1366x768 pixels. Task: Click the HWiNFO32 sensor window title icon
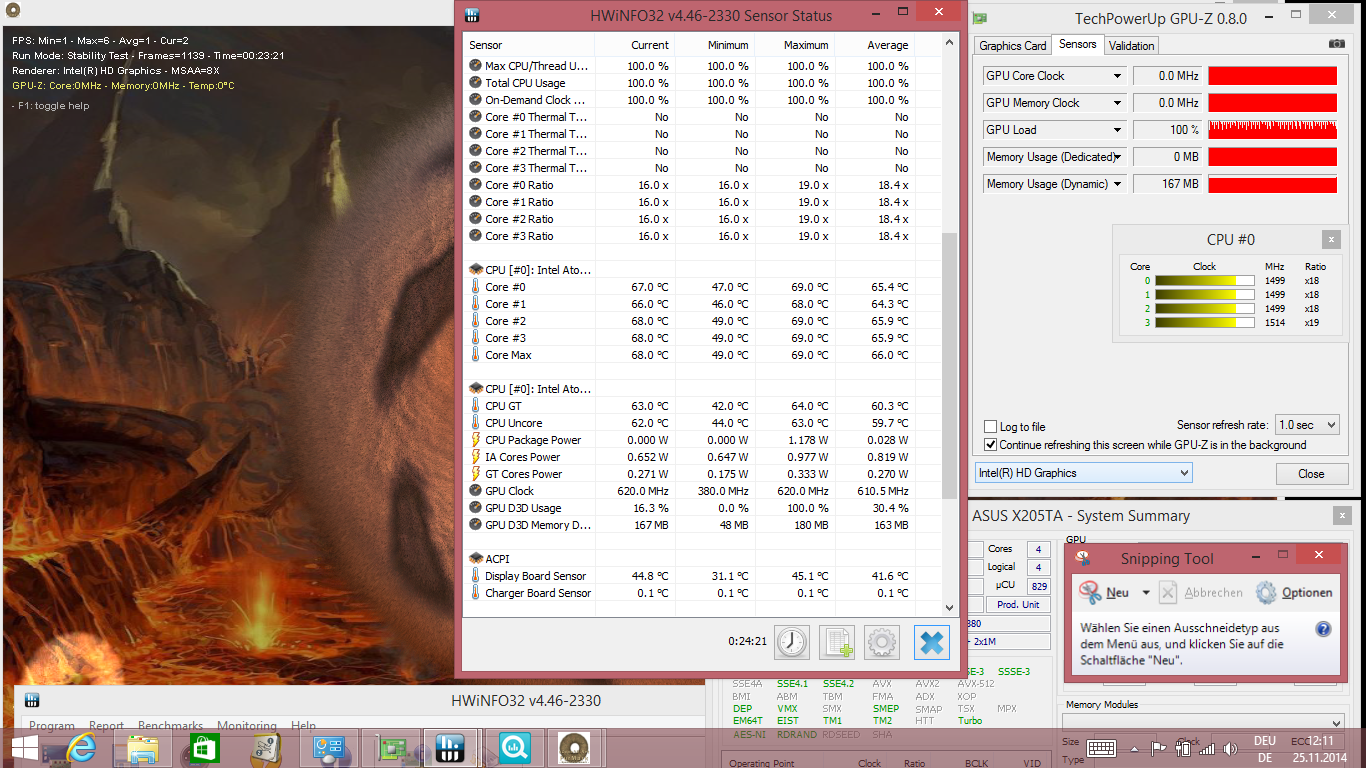click(473, 15)
